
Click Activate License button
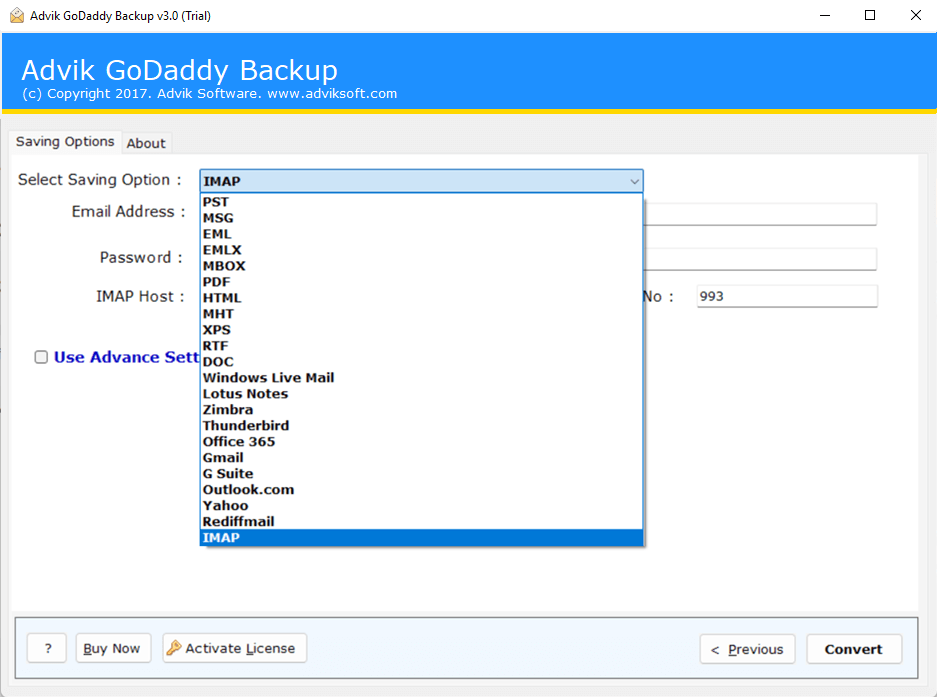234,648
